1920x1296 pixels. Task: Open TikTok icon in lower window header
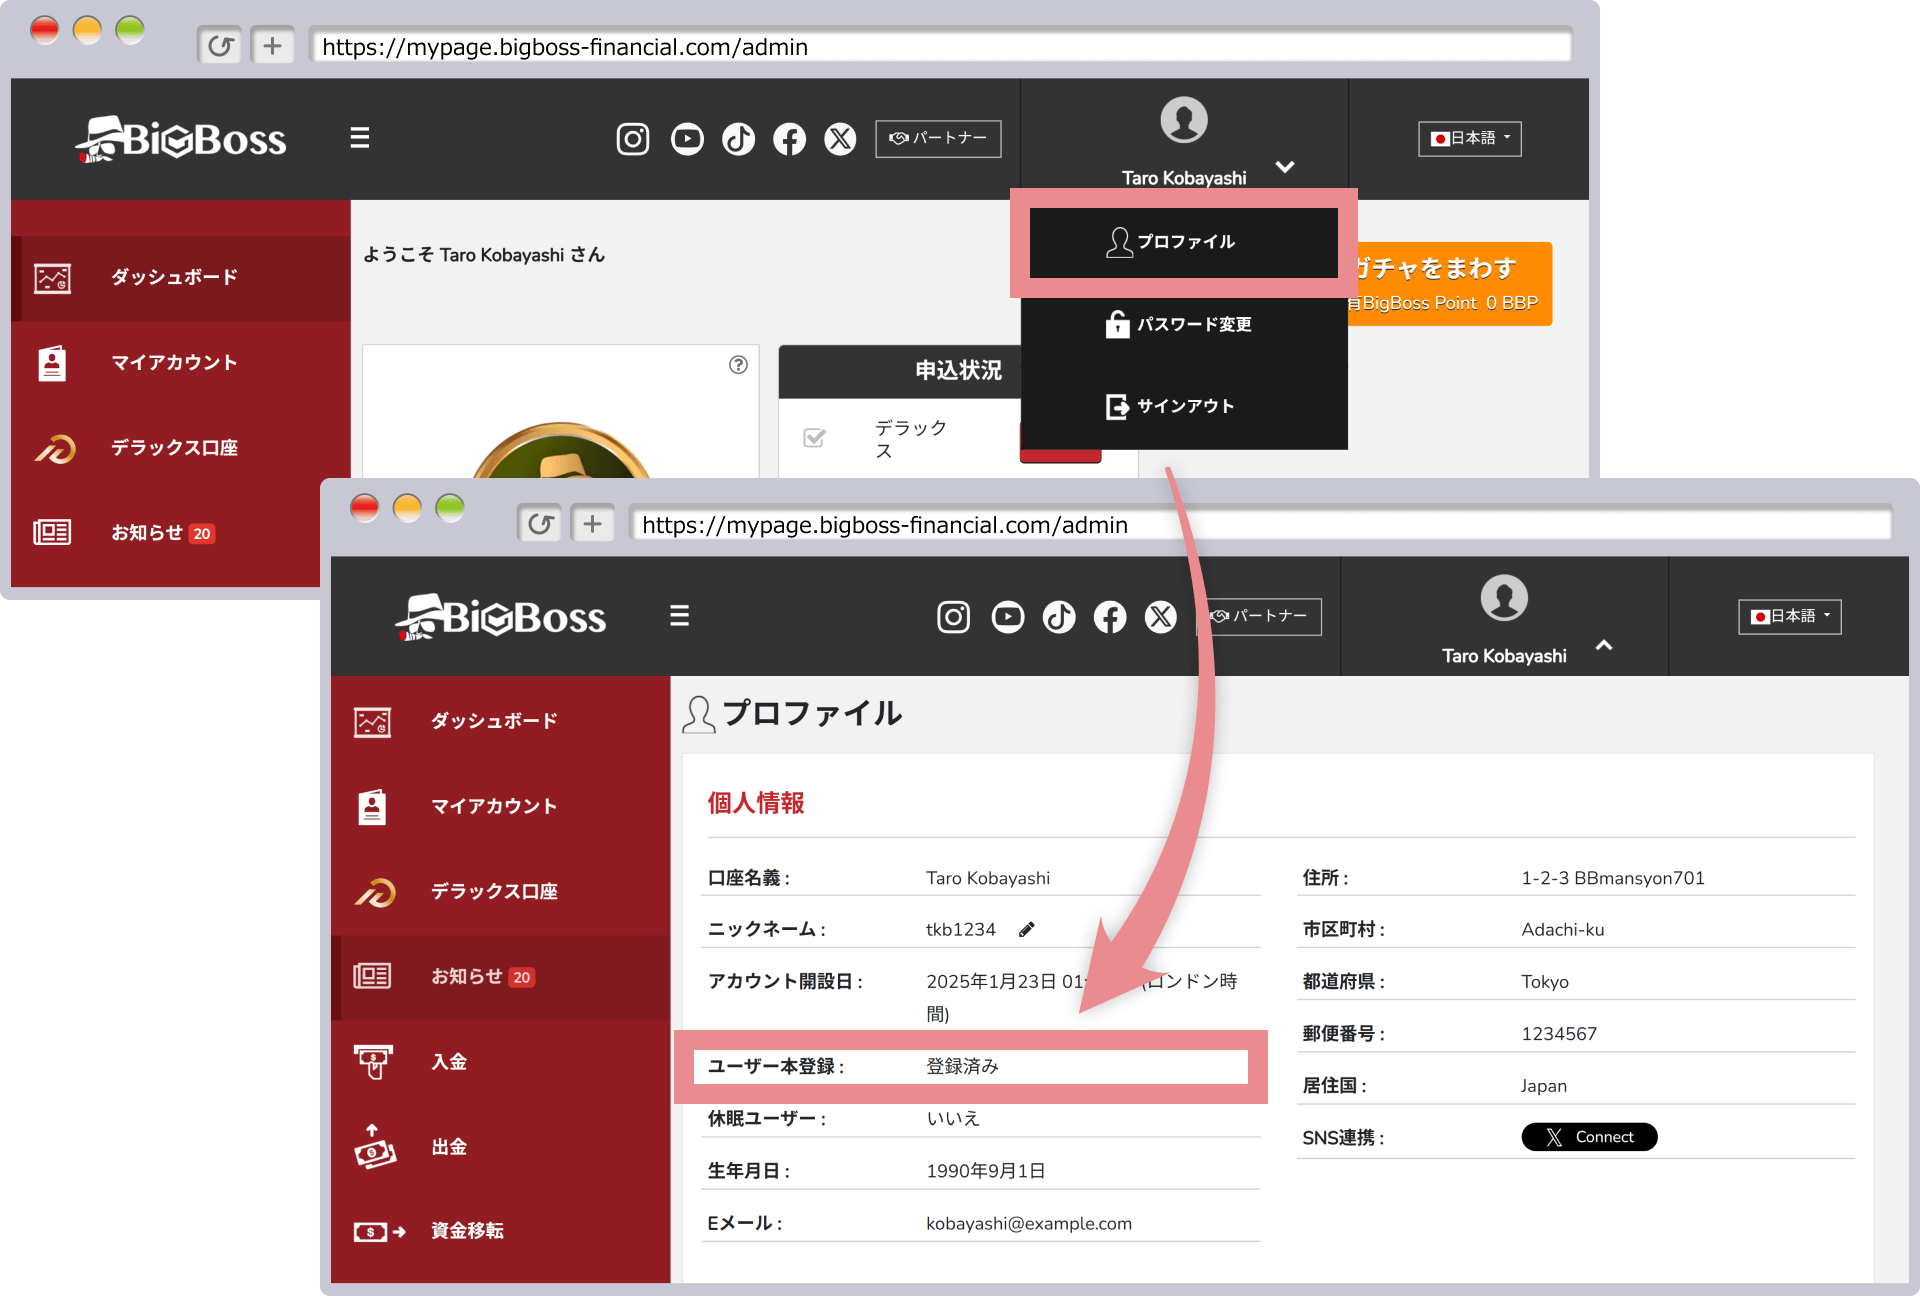tap(1059, 617)
